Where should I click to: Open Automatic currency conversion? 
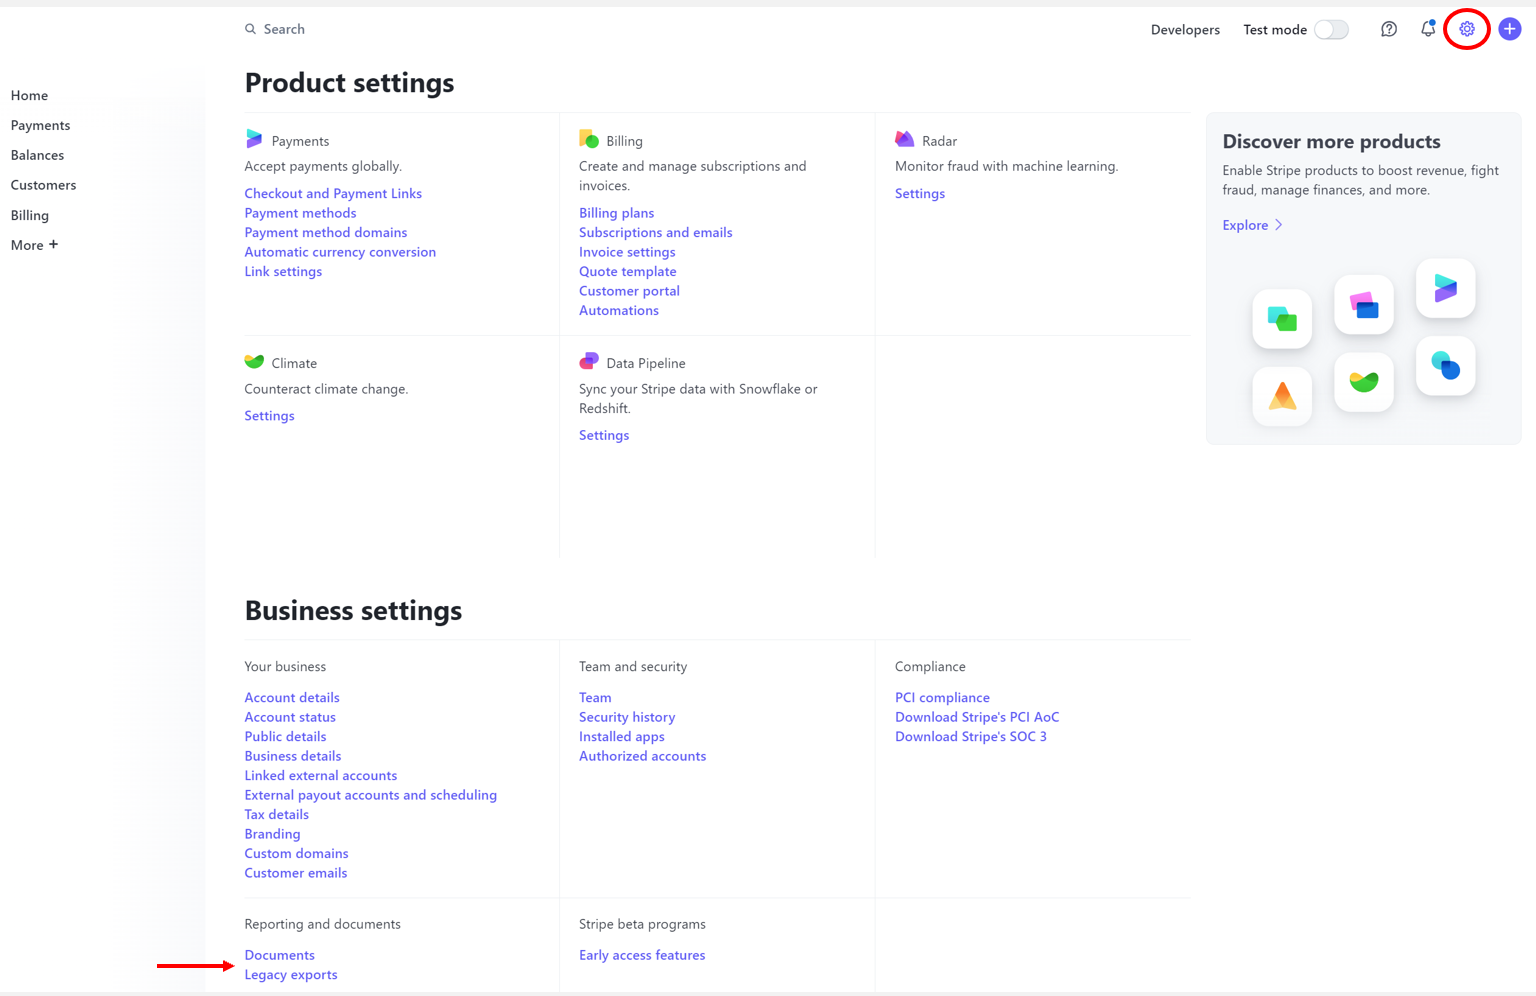[340, 252]
